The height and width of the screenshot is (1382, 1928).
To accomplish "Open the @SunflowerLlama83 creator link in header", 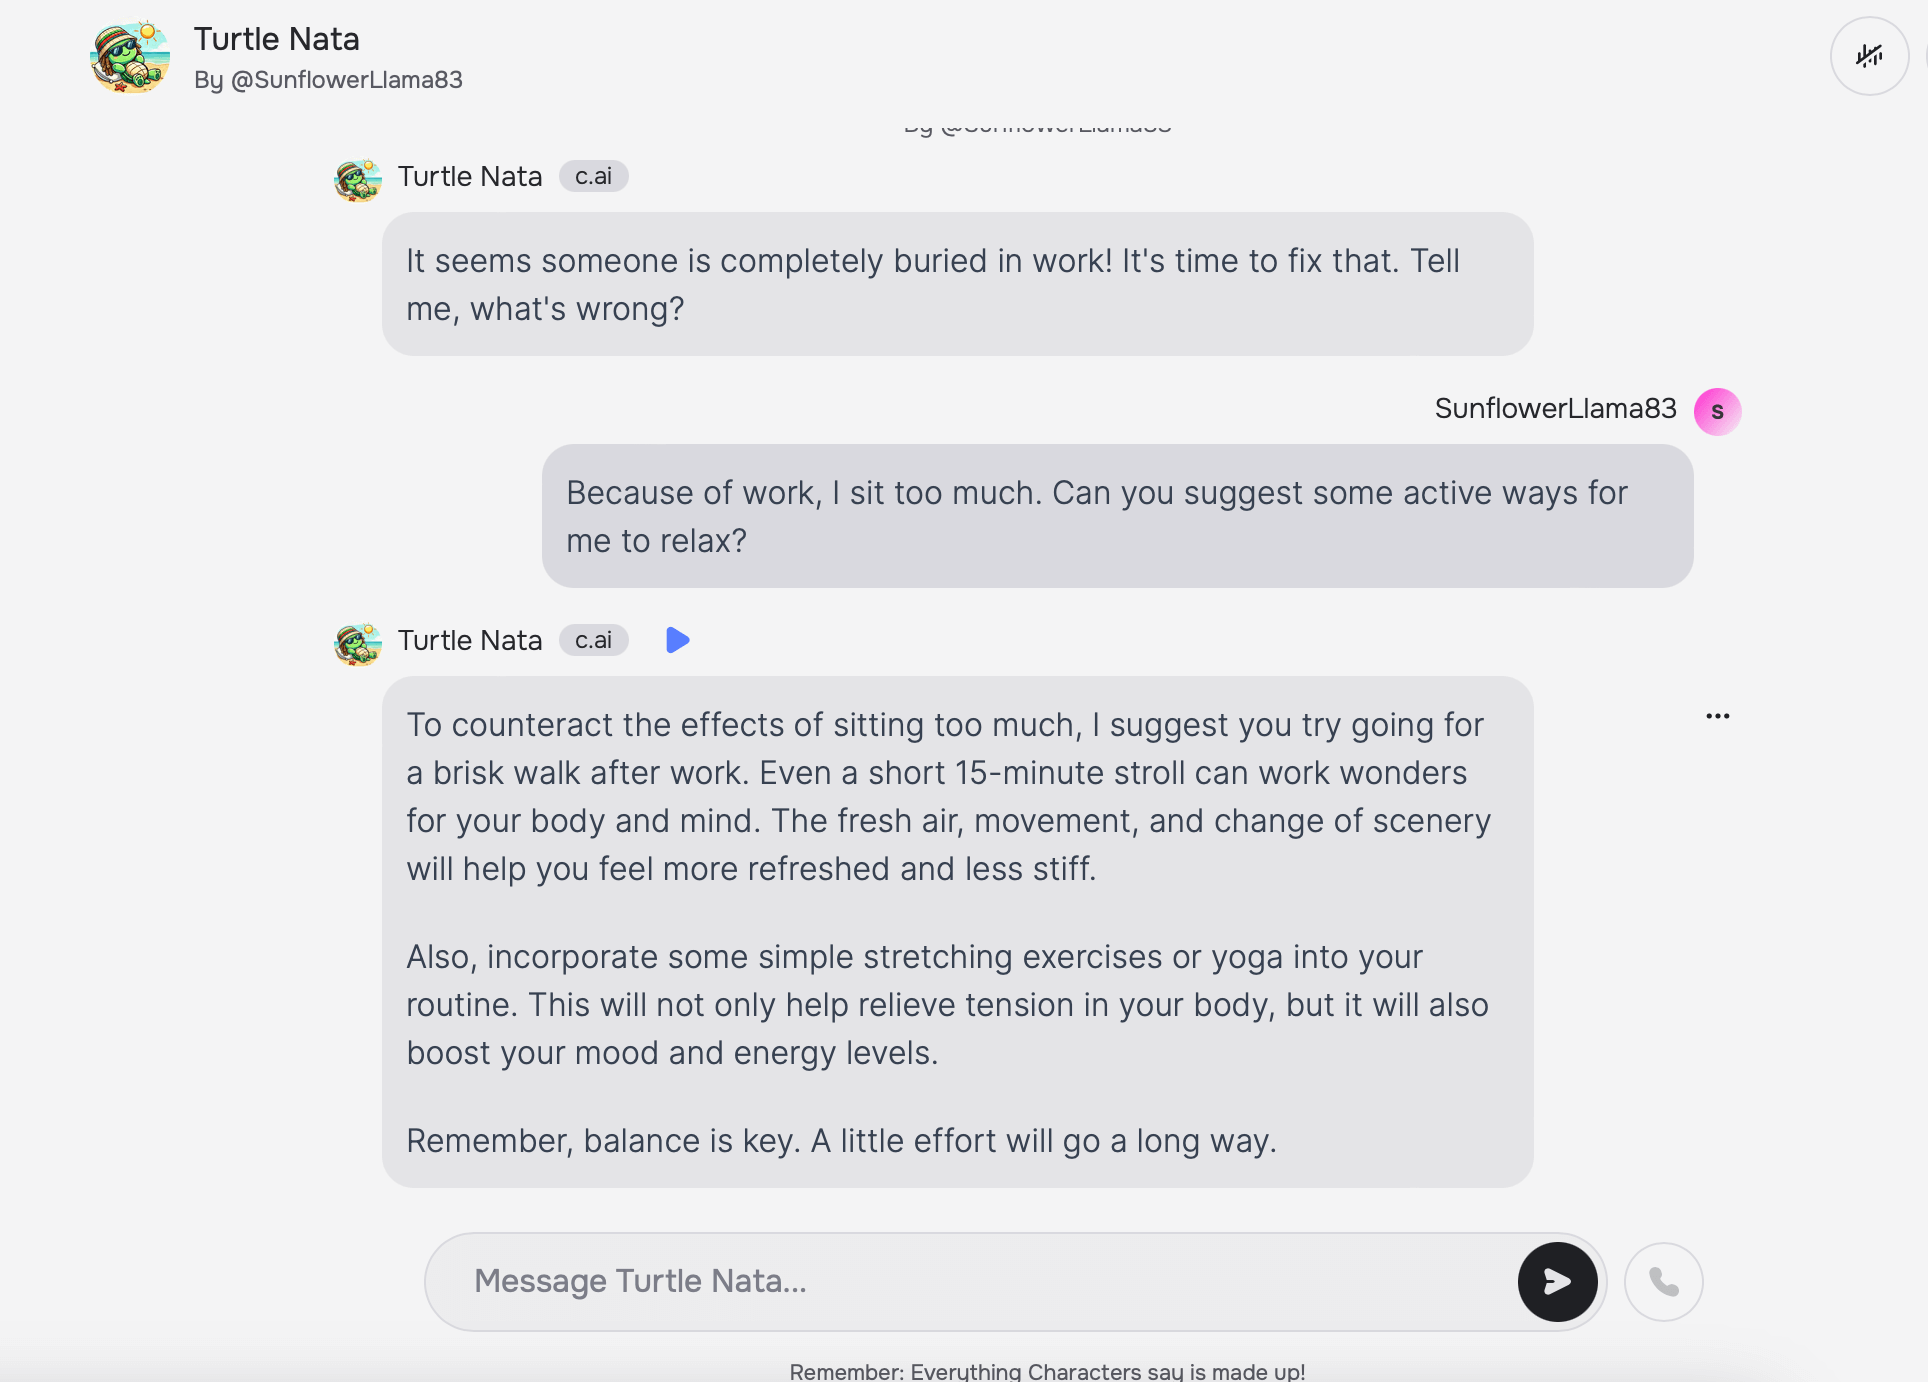I will (346, 80).
